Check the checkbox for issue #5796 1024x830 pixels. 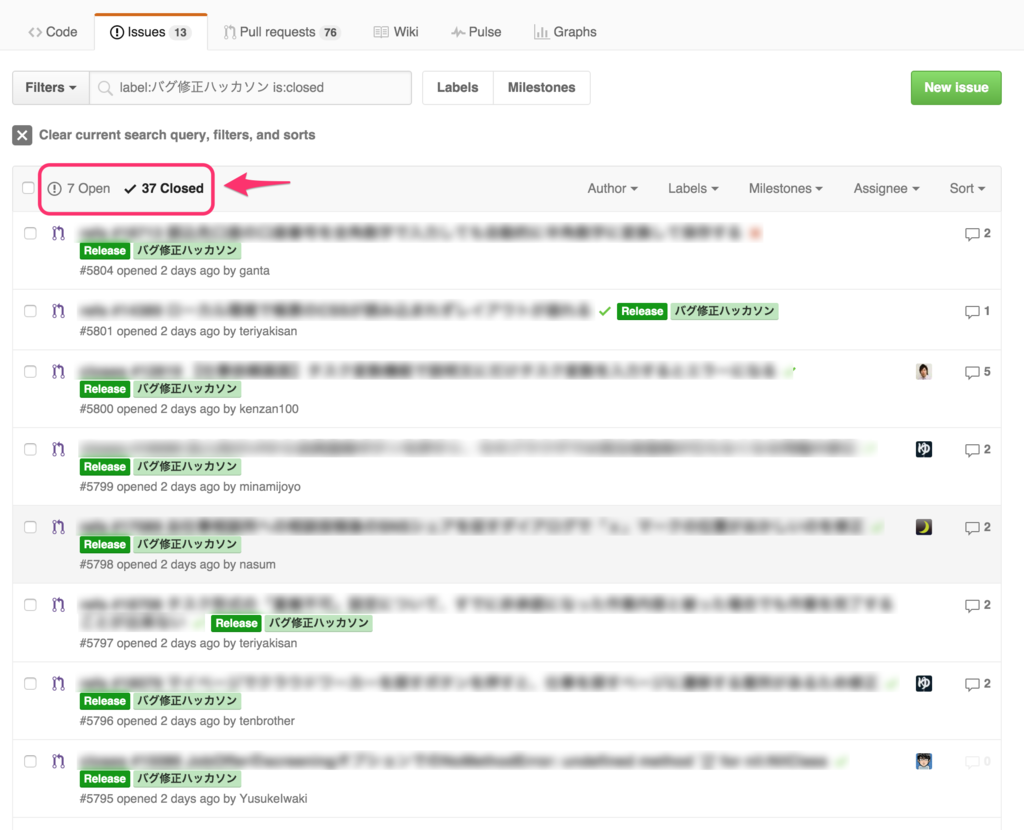(30, 683)
